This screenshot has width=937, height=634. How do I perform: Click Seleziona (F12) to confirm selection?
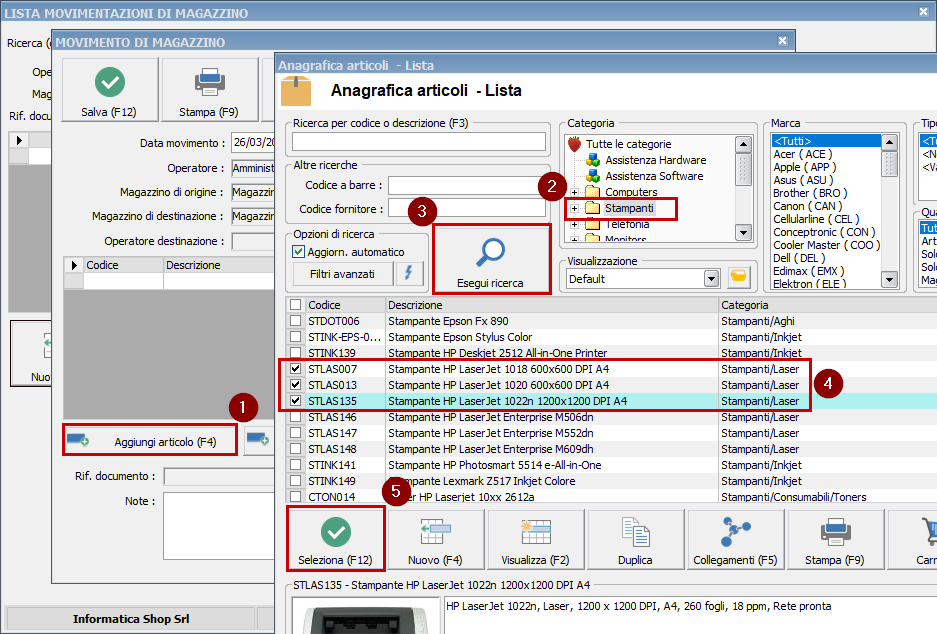(336, 538)
